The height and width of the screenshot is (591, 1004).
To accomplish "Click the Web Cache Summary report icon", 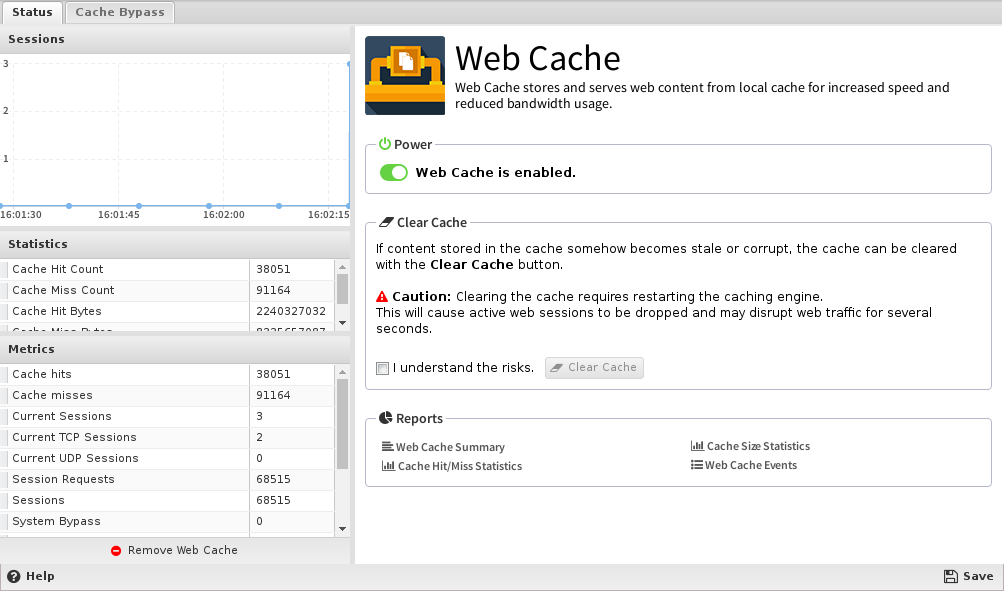I will [x=388, y=447].
